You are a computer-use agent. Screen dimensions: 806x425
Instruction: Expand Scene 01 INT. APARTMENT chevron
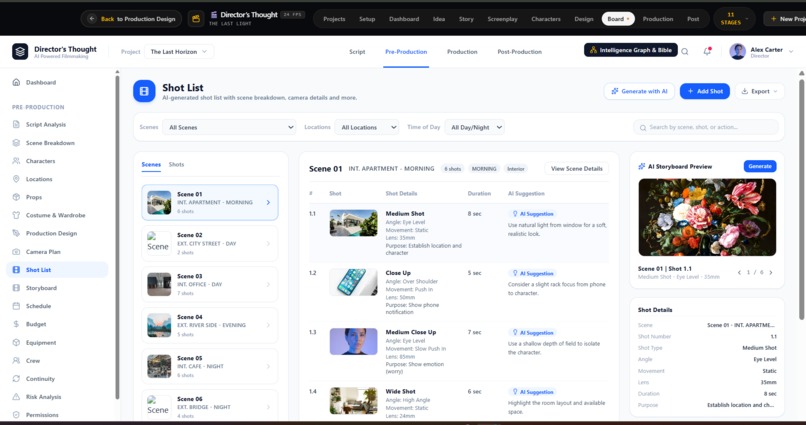pos(268,202)
